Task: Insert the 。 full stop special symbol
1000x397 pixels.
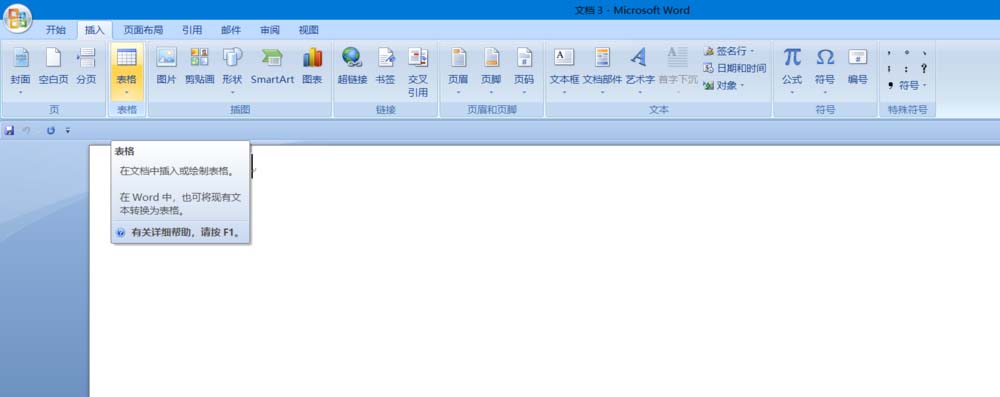Action: [906, 52]
